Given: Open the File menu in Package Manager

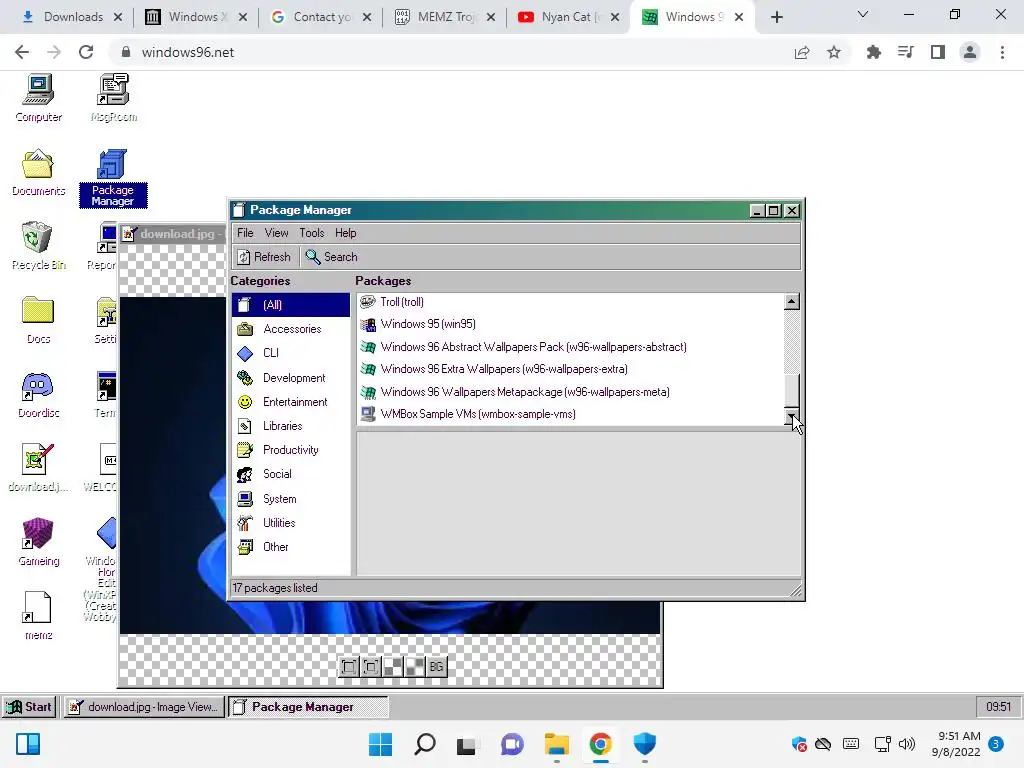Looking at the screenshot, I should pyautogui.click(x=245, y=233).
